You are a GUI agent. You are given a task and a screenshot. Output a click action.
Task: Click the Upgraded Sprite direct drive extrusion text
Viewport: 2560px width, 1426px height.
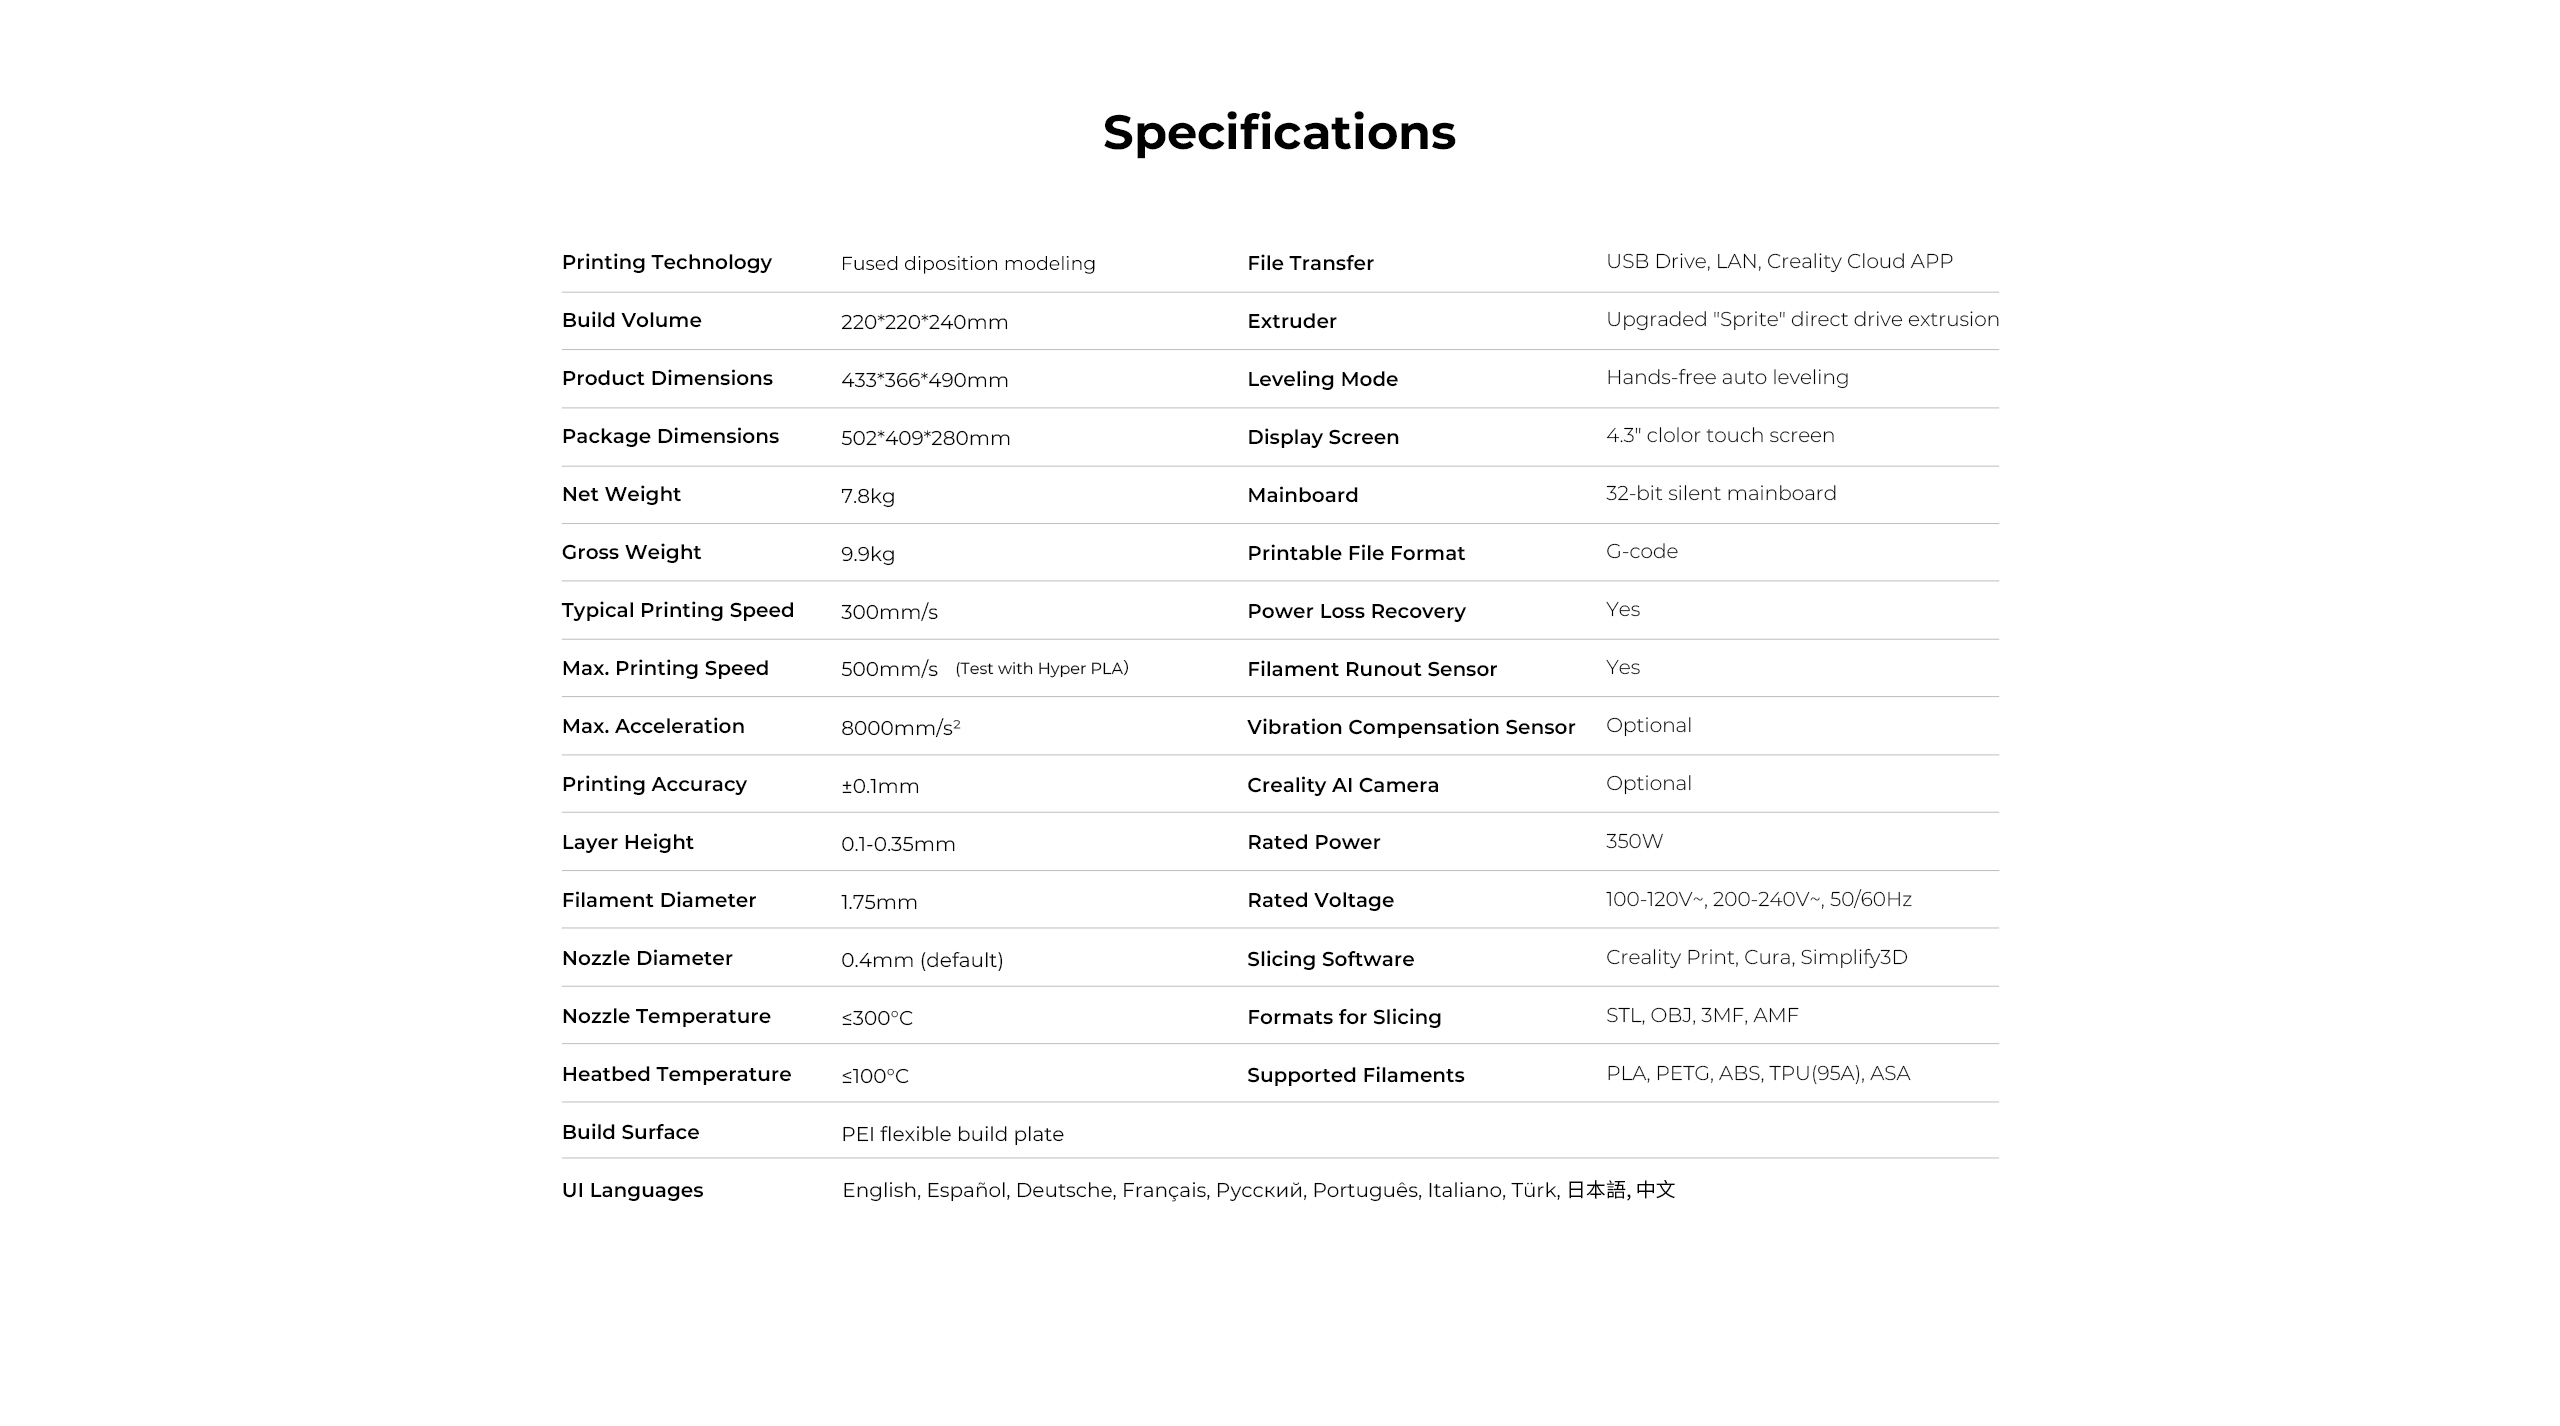(x=1802, y=319)
